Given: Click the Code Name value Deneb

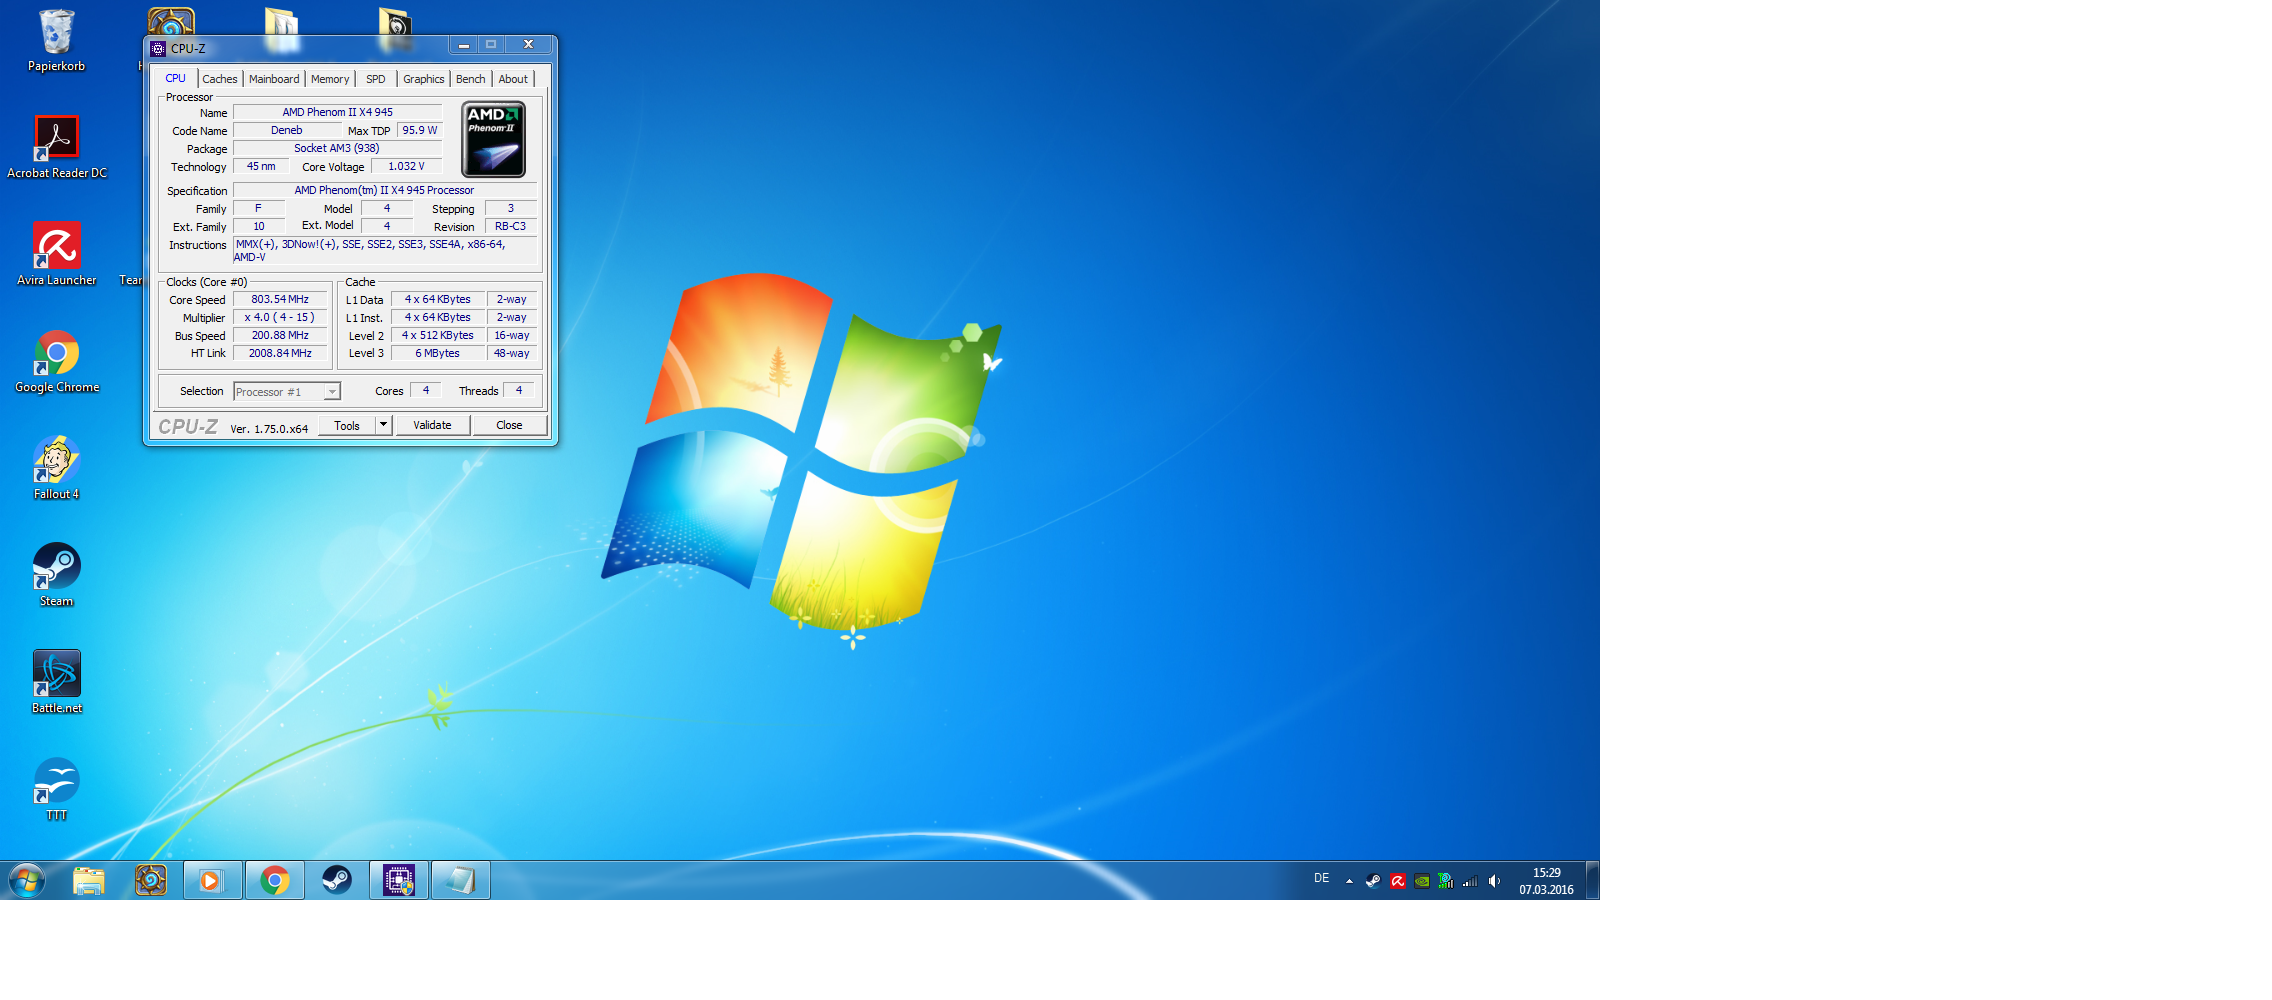Looking at the screenshot, I should click(x=287, y=130).
